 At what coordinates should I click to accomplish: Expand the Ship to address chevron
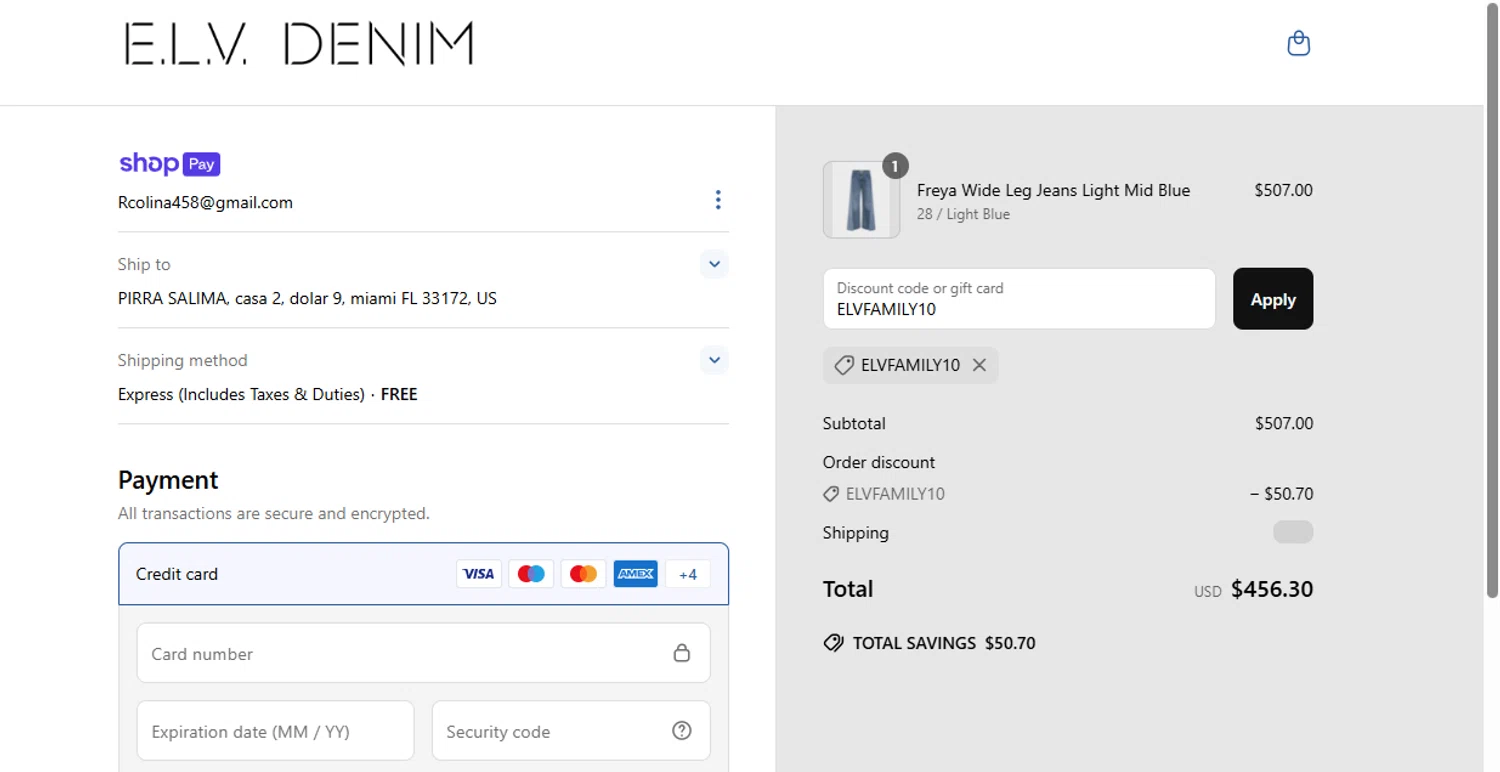pos(714,264)
